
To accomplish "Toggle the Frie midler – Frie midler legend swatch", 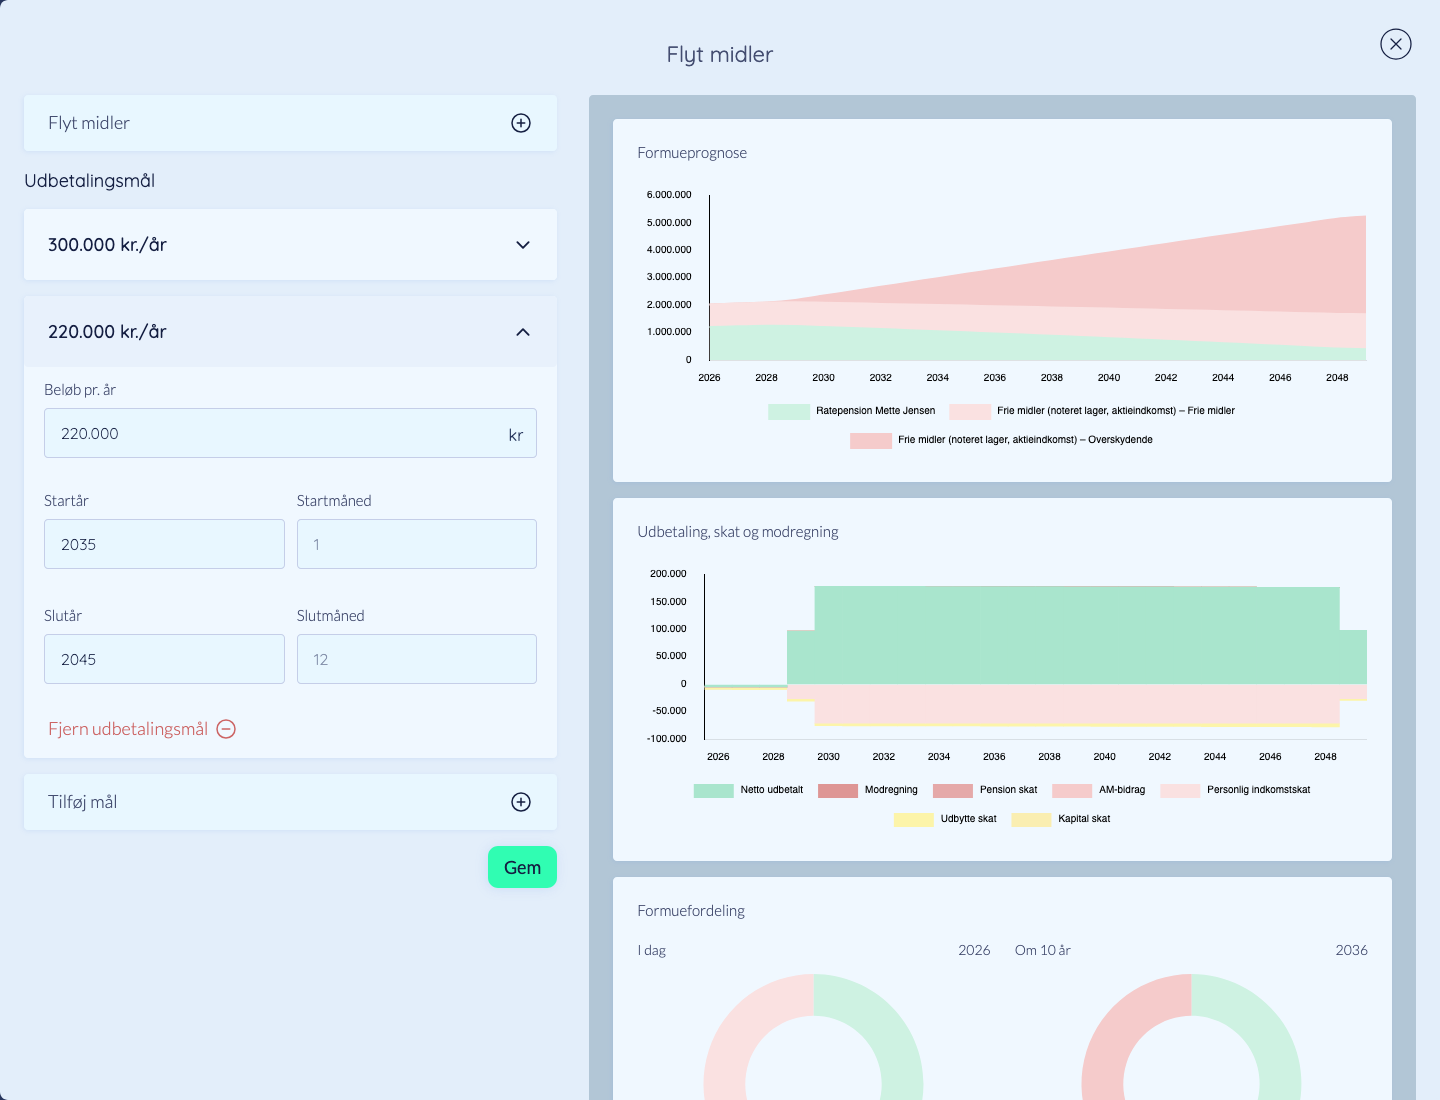I will tap(970, 411).
